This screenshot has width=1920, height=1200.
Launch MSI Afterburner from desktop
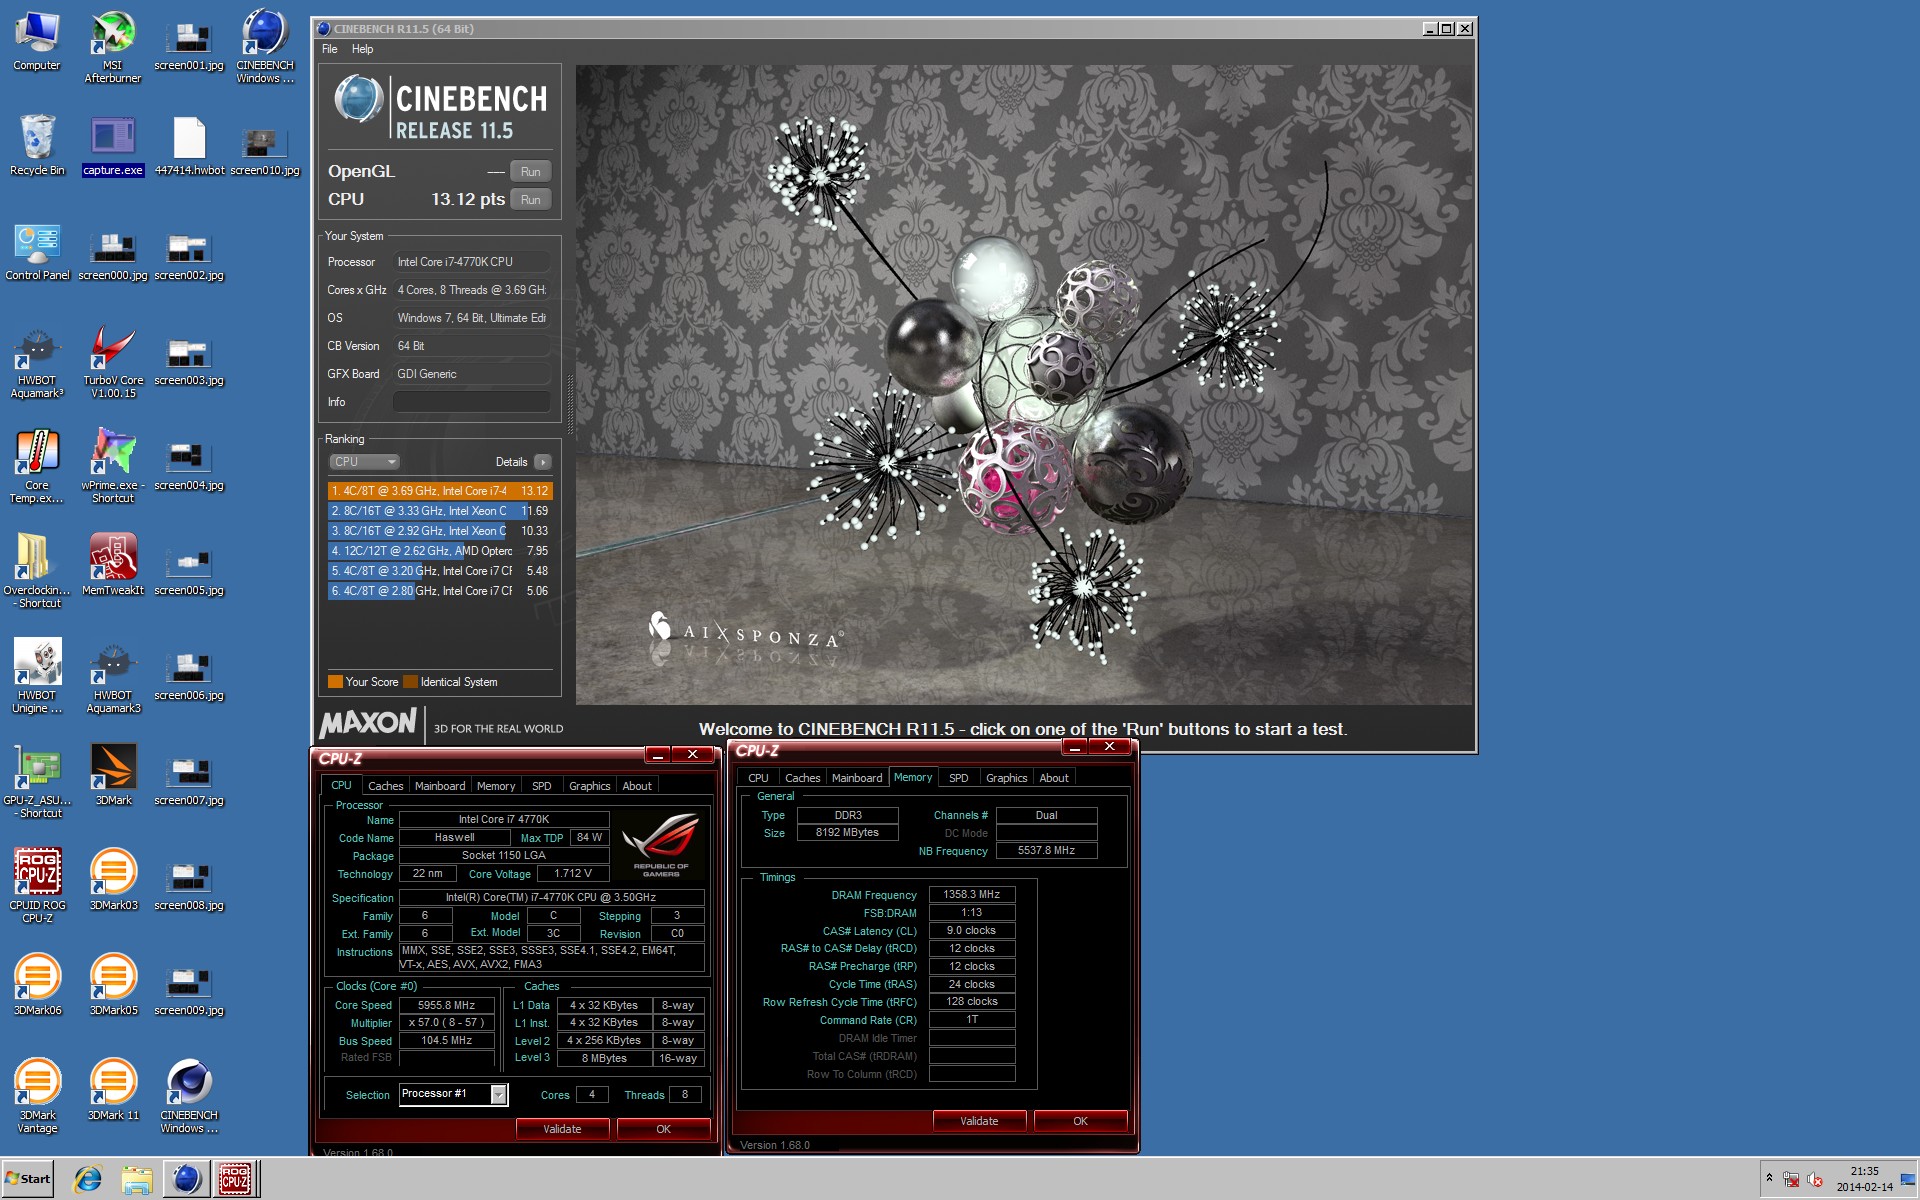[113, 46]
